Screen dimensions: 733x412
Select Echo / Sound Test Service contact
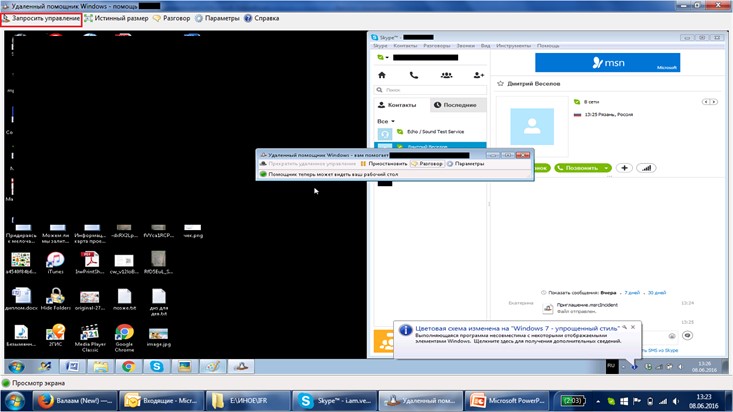(x=430, y=133)
